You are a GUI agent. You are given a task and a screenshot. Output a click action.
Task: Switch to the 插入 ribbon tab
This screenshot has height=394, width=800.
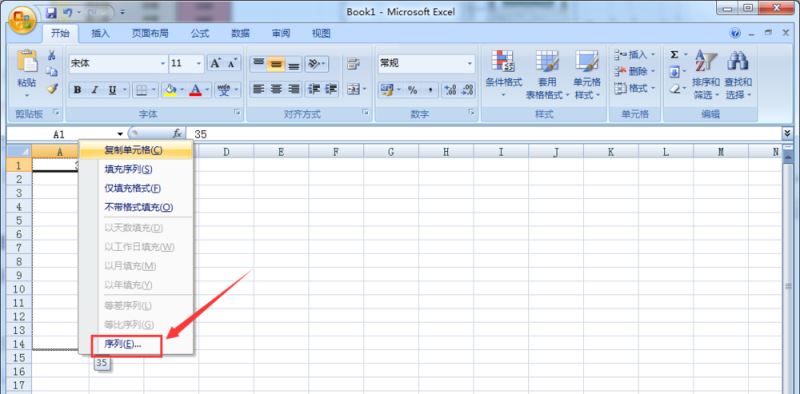(x=101, y=34)
